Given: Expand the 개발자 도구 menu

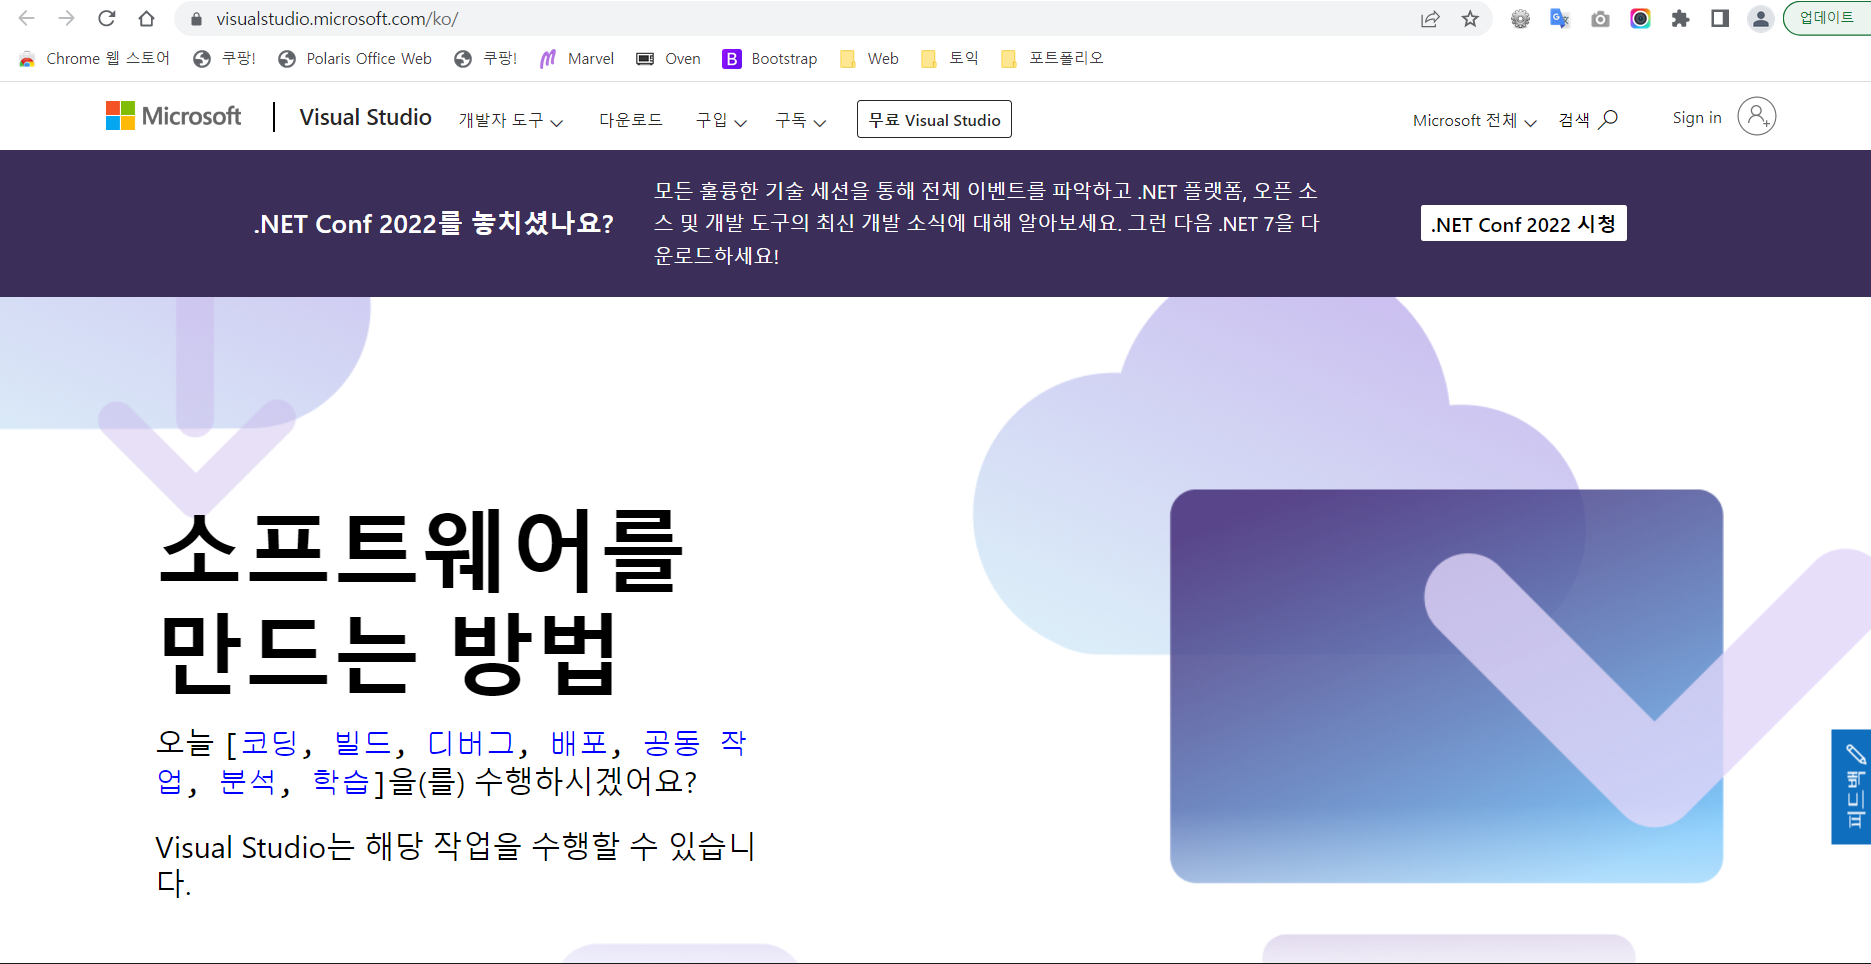Looking at the screenshot, I should [x=511, y=120].
